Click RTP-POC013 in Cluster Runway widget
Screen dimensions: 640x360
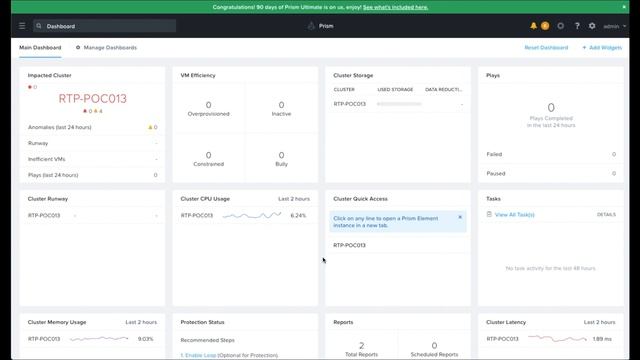44,216
